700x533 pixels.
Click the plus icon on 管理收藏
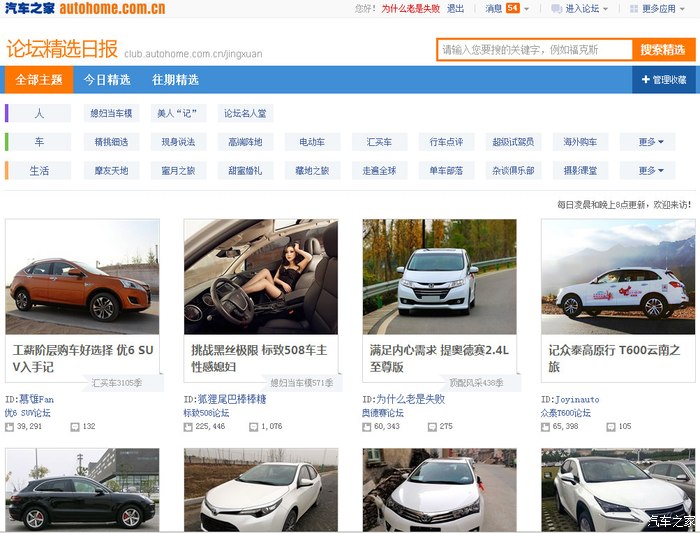[x=646, y=80]
